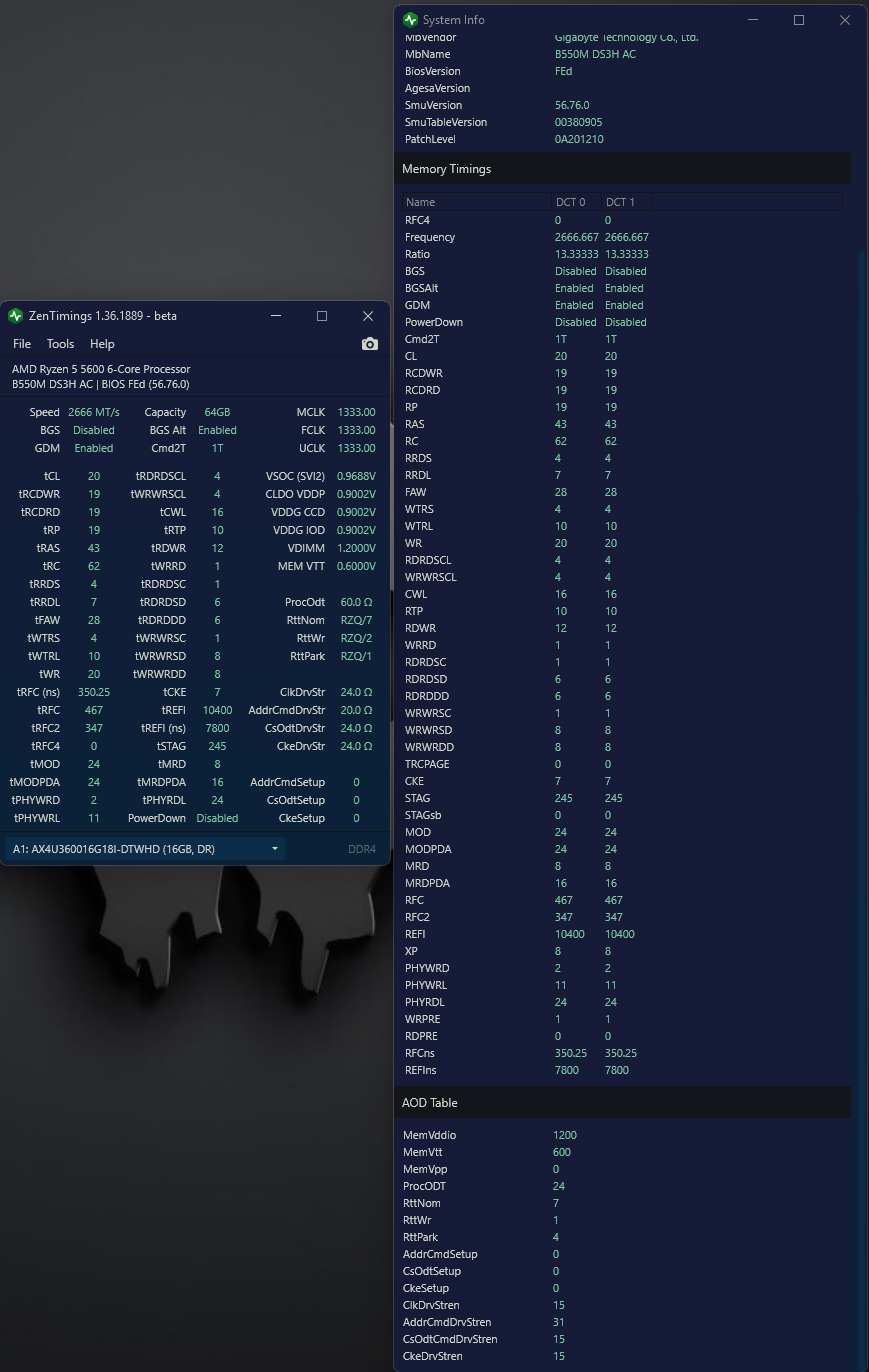Click the ProcOdt 60.0 Ω value
This screenshot has height=1372, width=869.
356,602
